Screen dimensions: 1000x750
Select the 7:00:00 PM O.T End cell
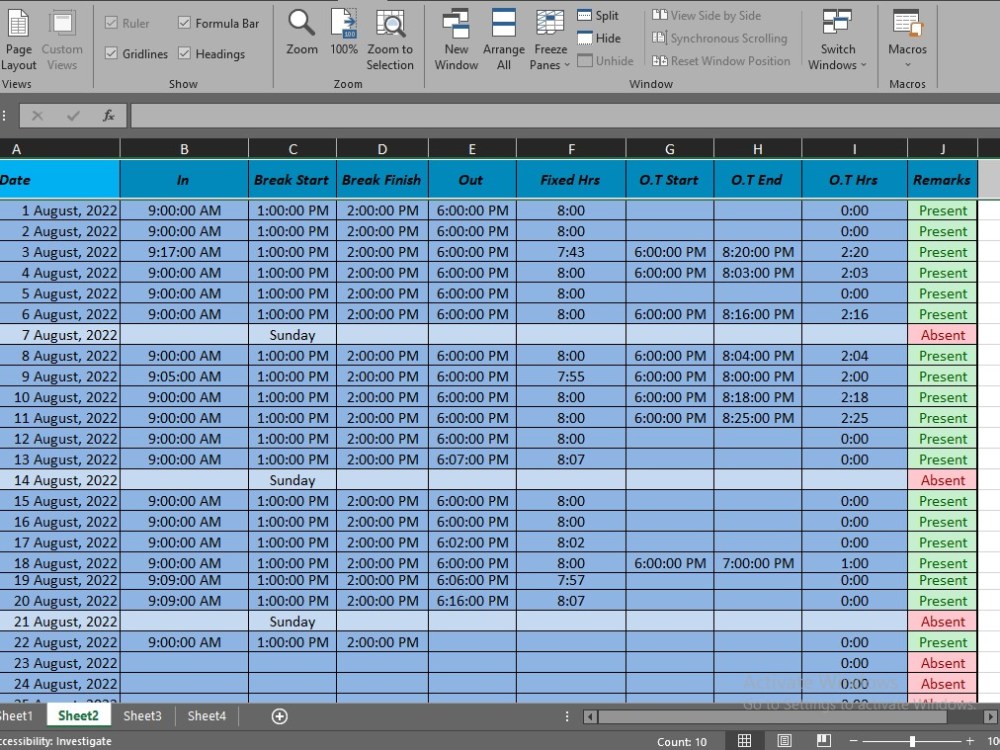[x=758, y=563]
